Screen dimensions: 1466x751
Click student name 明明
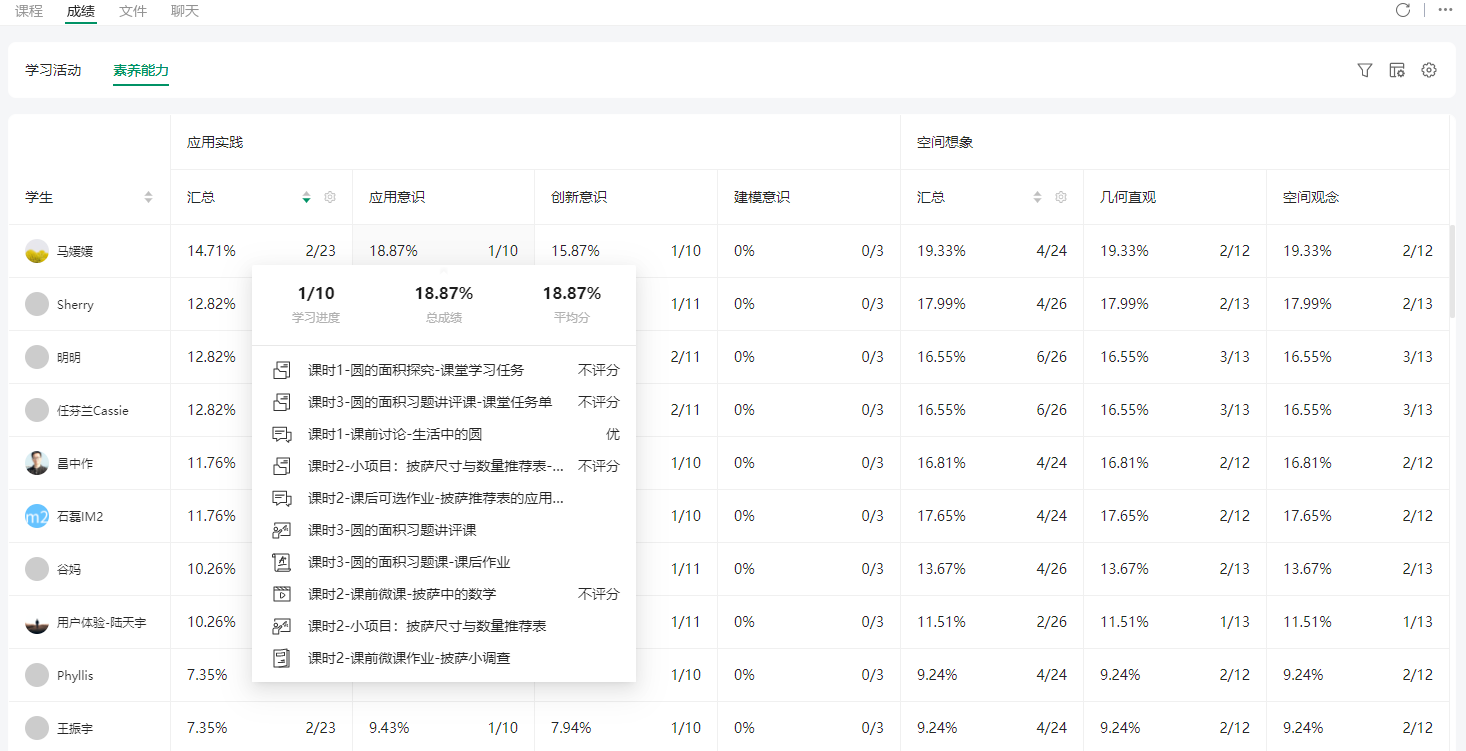click(x=69, y=357)
